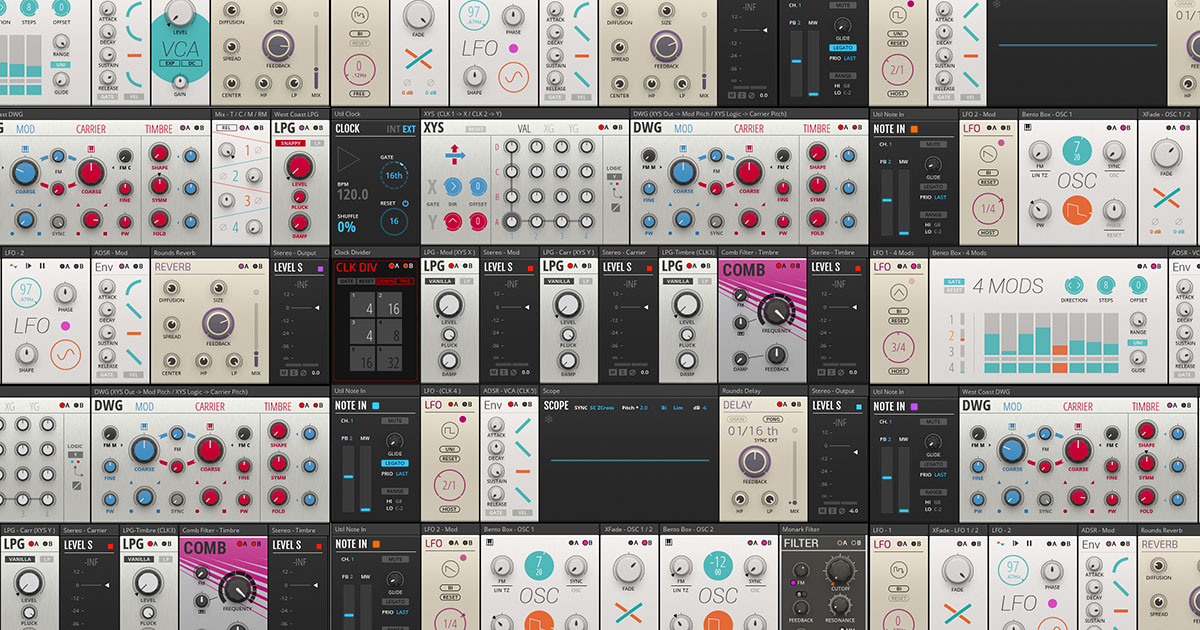This screenshot has height=630, width=1200.
Task: Click the FEEDBACK knob in Rounds Delay
Action: [x=754, y=460]
